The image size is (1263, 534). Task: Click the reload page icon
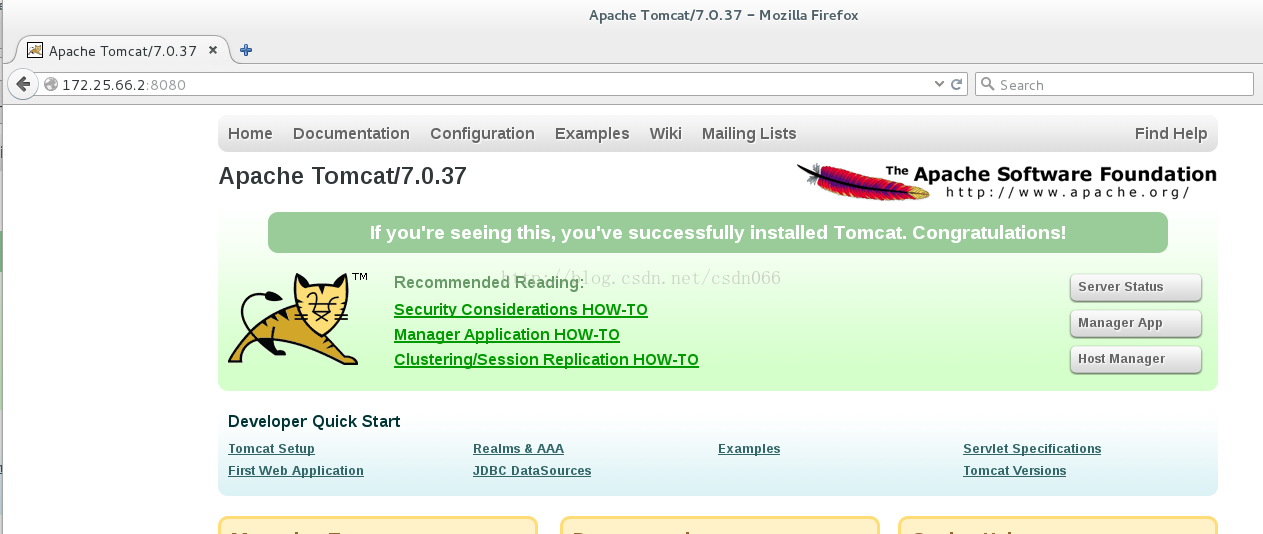point(957,85)
